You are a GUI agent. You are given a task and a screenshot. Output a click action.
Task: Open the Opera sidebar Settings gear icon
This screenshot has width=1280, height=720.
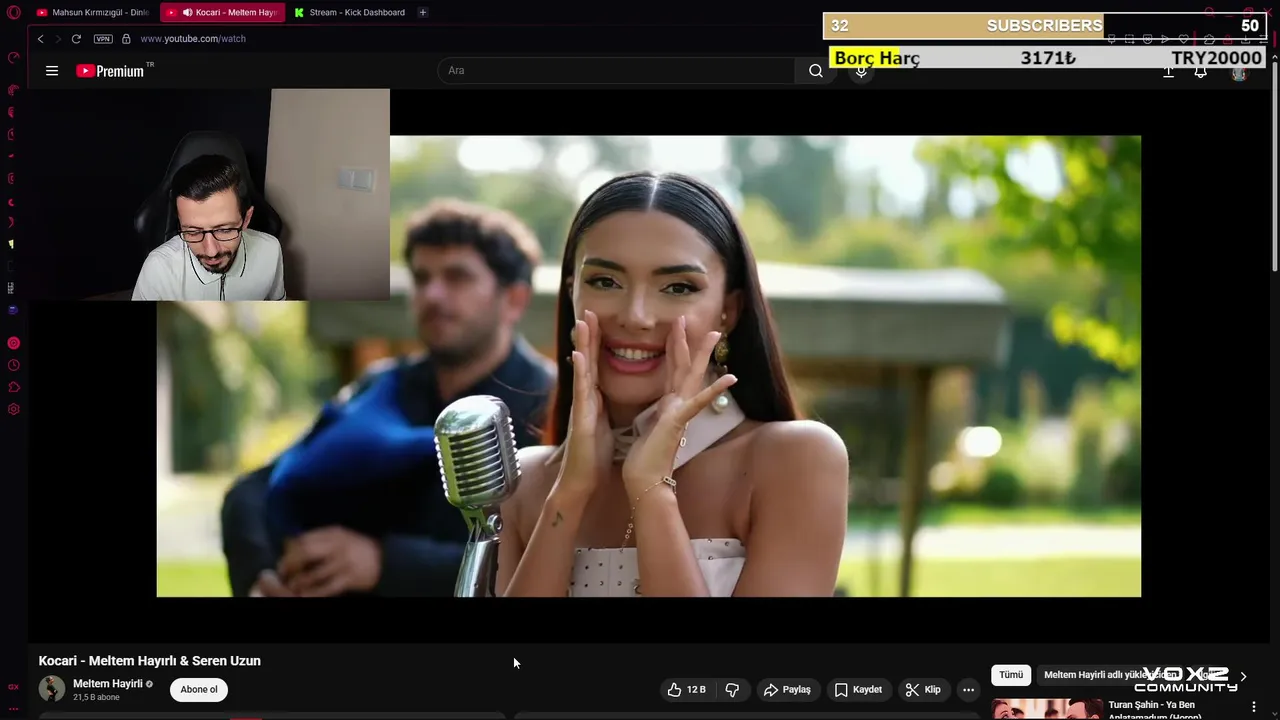pyautogui.click(x=13, y=409)
